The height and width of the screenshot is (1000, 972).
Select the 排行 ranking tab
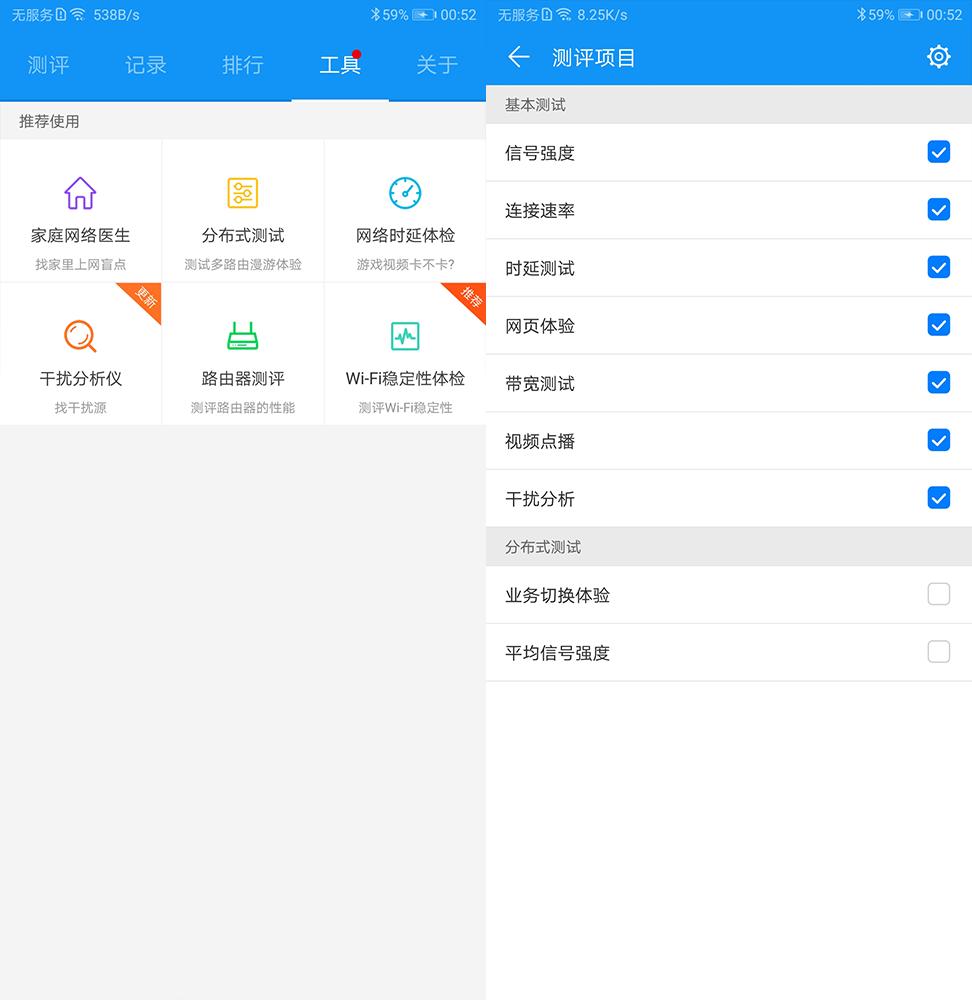(x=242, y=64)
